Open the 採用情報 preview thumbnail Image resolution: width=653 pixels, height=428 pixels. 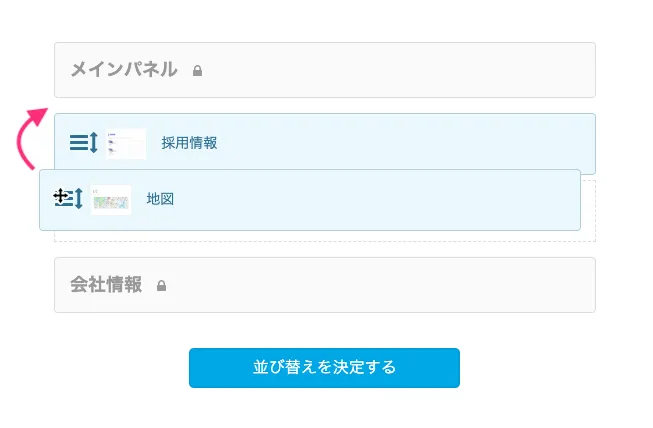click(x=126, y=143)
